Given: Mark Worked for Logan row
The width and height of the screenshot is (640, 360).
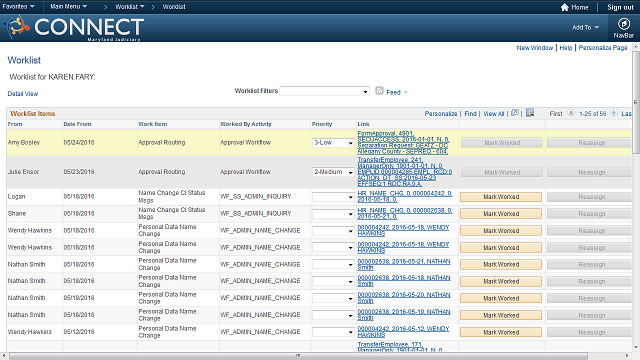Looking at the screenshot, I should click(501, 197).
